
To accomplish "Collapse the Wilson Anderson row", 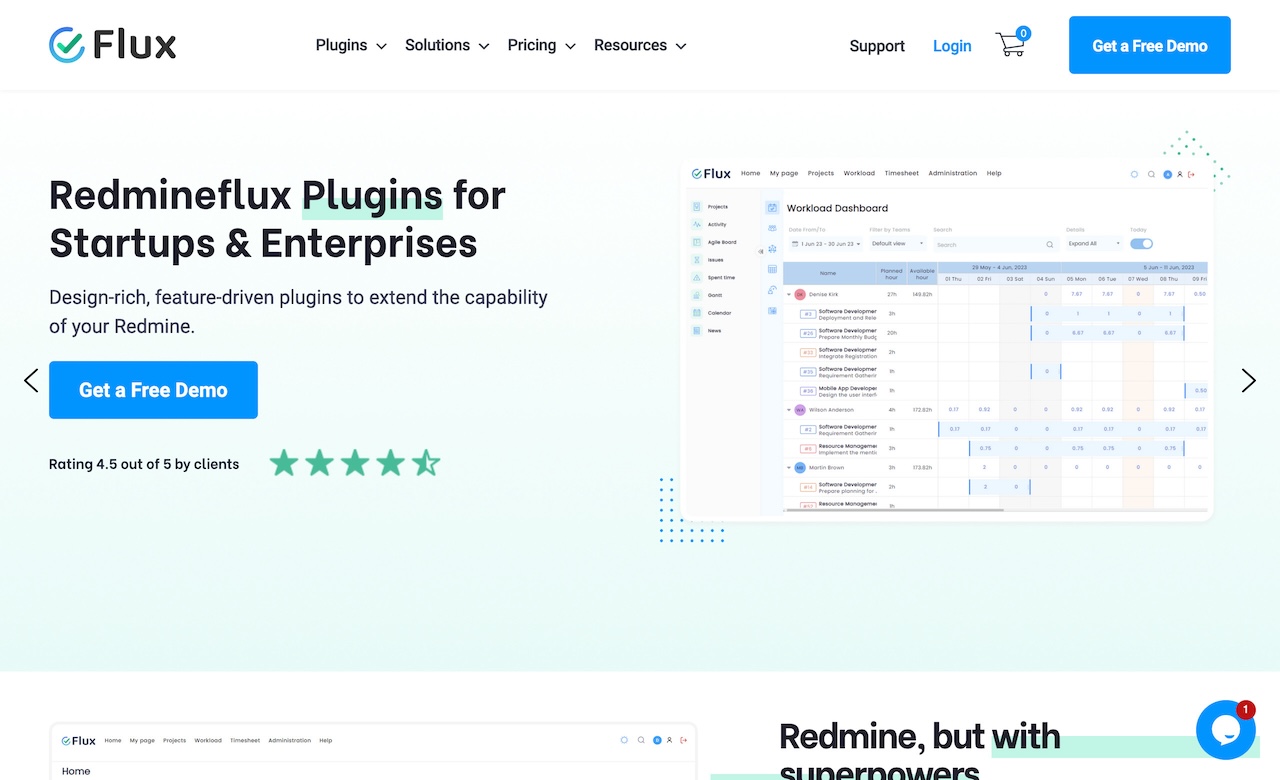I will point(788,410).
